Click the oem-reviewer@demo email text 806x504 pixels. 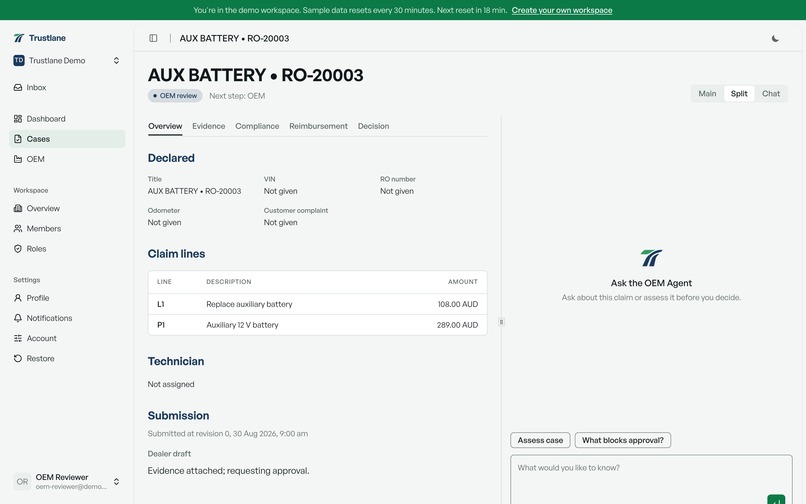point(71,487)
